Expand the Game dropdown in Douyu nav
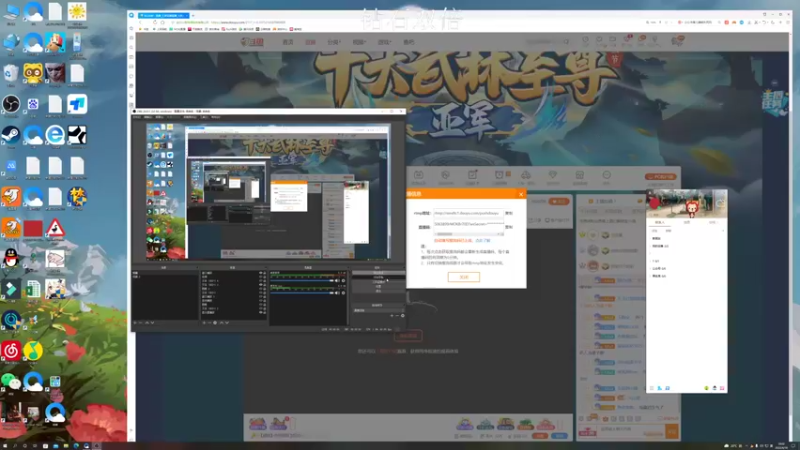This screenshot has height=450, width=800. click(384, 42)
